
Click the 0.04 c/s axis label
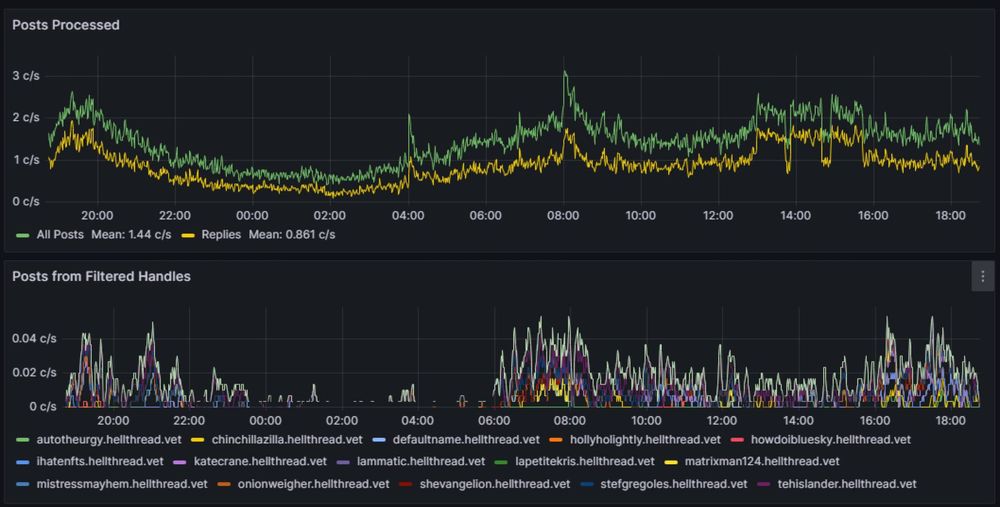click(34, 339)
